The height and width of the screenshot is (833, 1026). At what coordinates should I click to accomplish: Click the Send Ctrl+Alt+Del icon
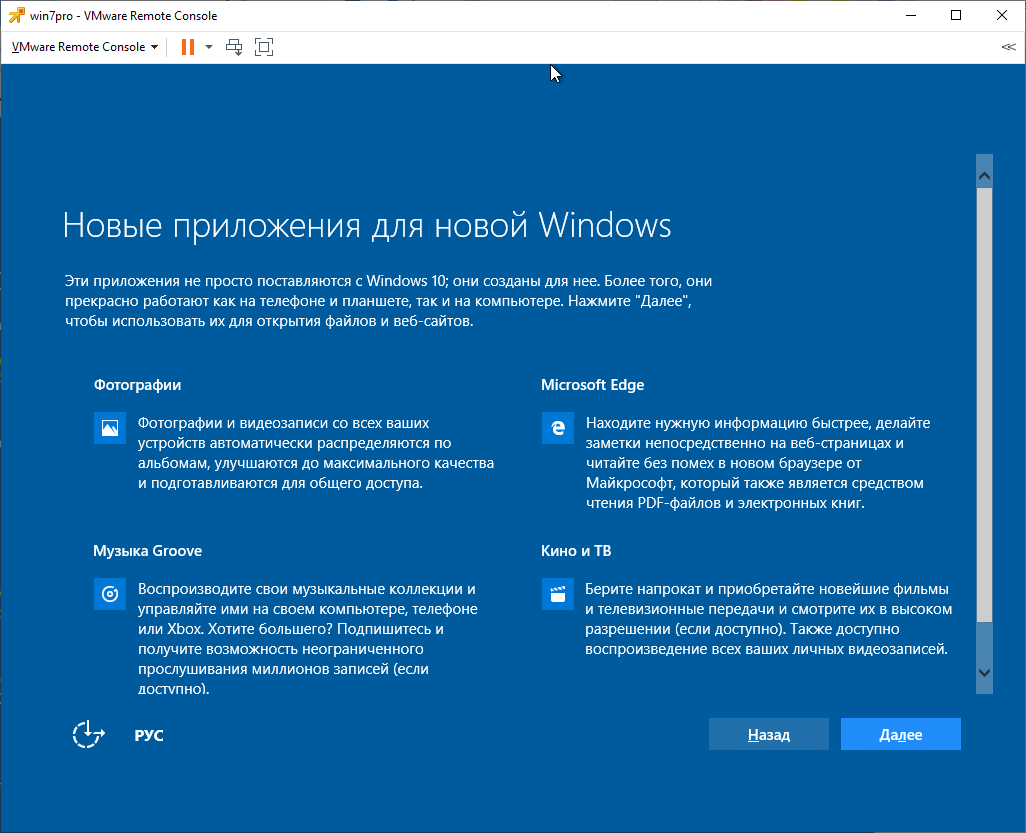pyautogui.click(x=234, y=47)
